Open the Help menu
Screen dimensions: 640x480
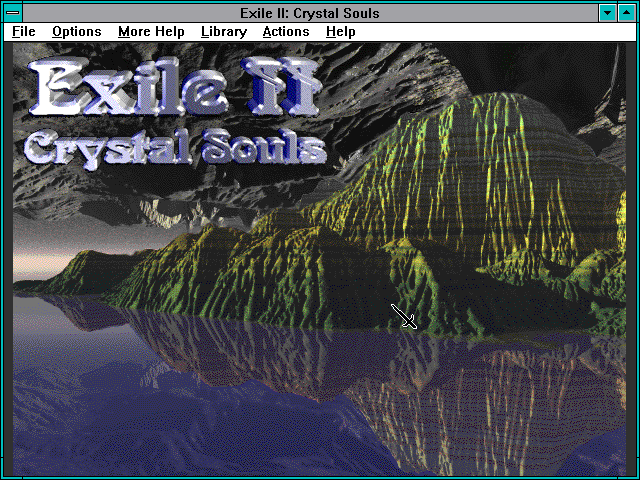click(340, 32)
